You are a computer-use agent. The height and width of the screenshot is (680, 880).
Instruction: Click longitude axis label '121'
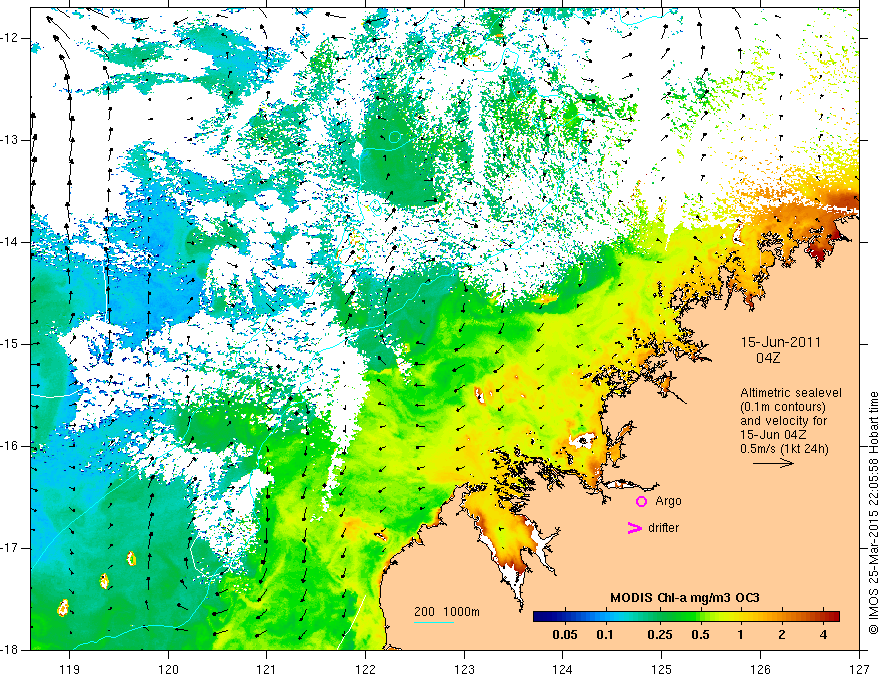click(267, 669)
